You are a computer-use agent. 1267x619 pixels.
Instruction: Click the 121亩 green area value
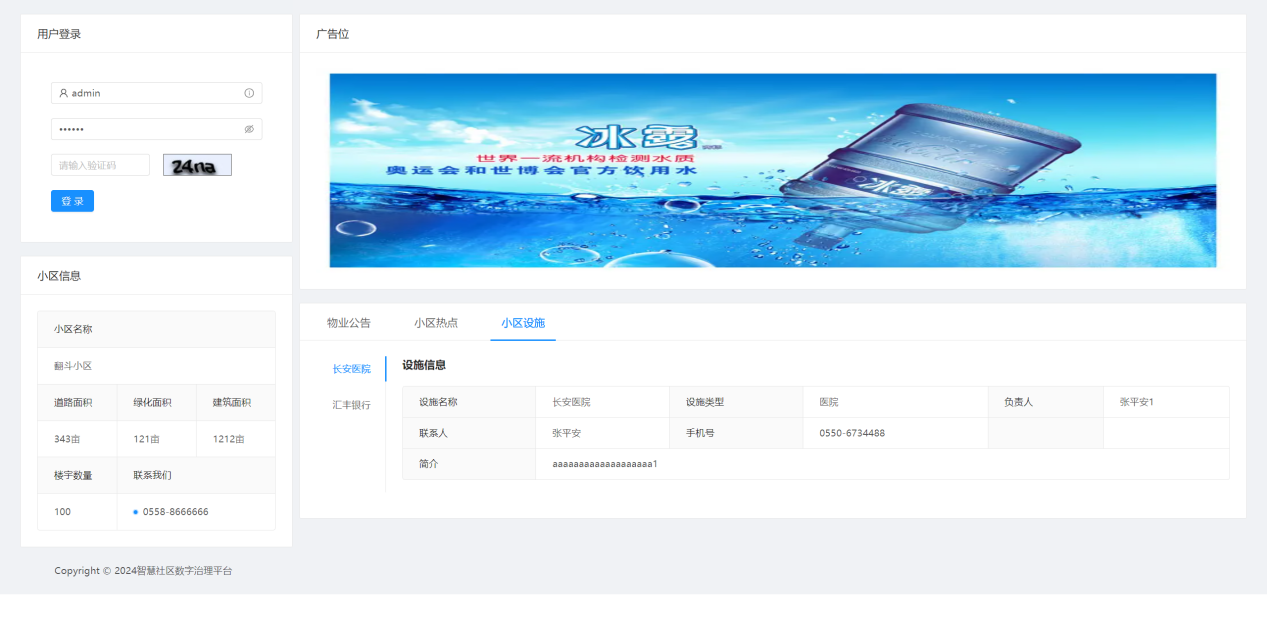[x=146, y=439]
